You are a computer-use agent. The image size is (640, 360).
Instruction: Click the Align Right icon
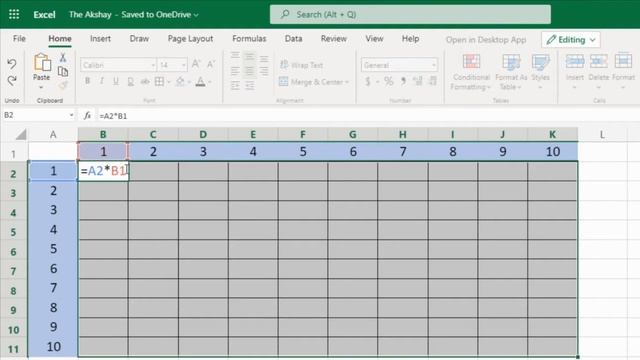tap(264, 71)
